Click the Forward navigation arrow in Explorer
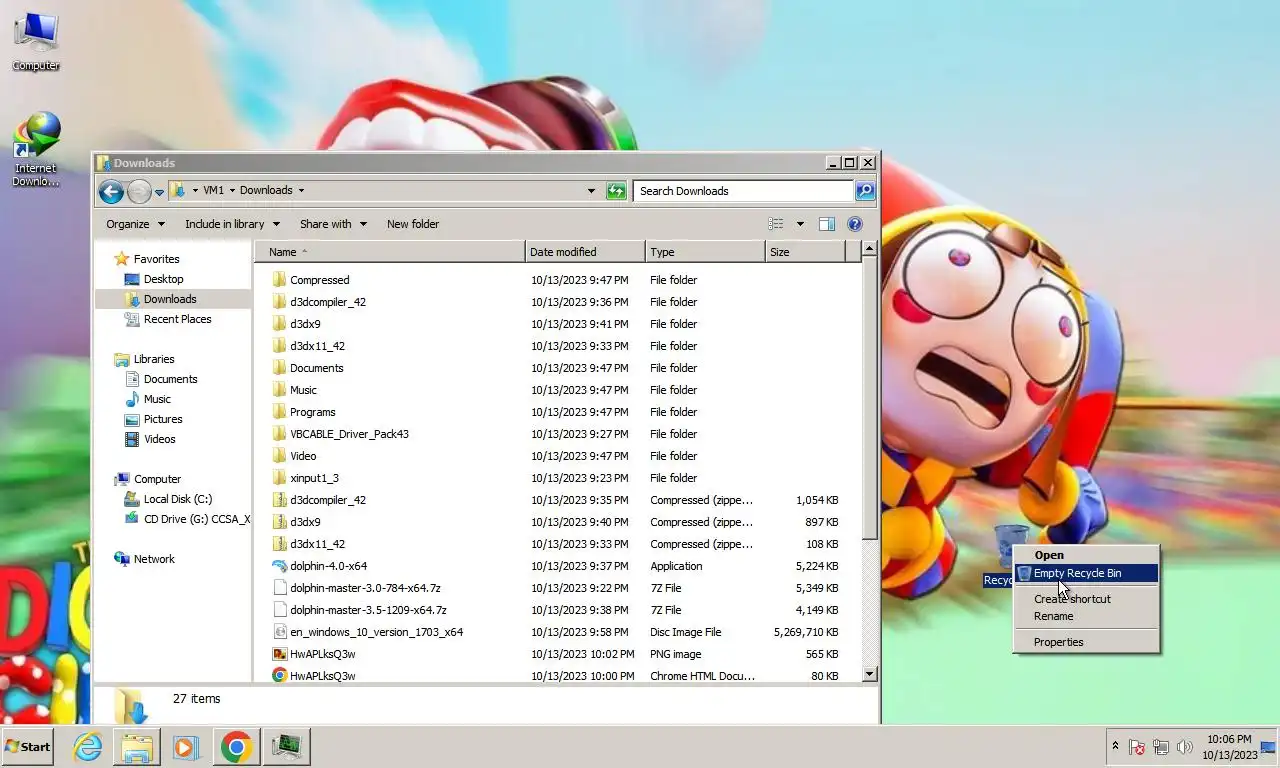 click(x=139, y=191)
